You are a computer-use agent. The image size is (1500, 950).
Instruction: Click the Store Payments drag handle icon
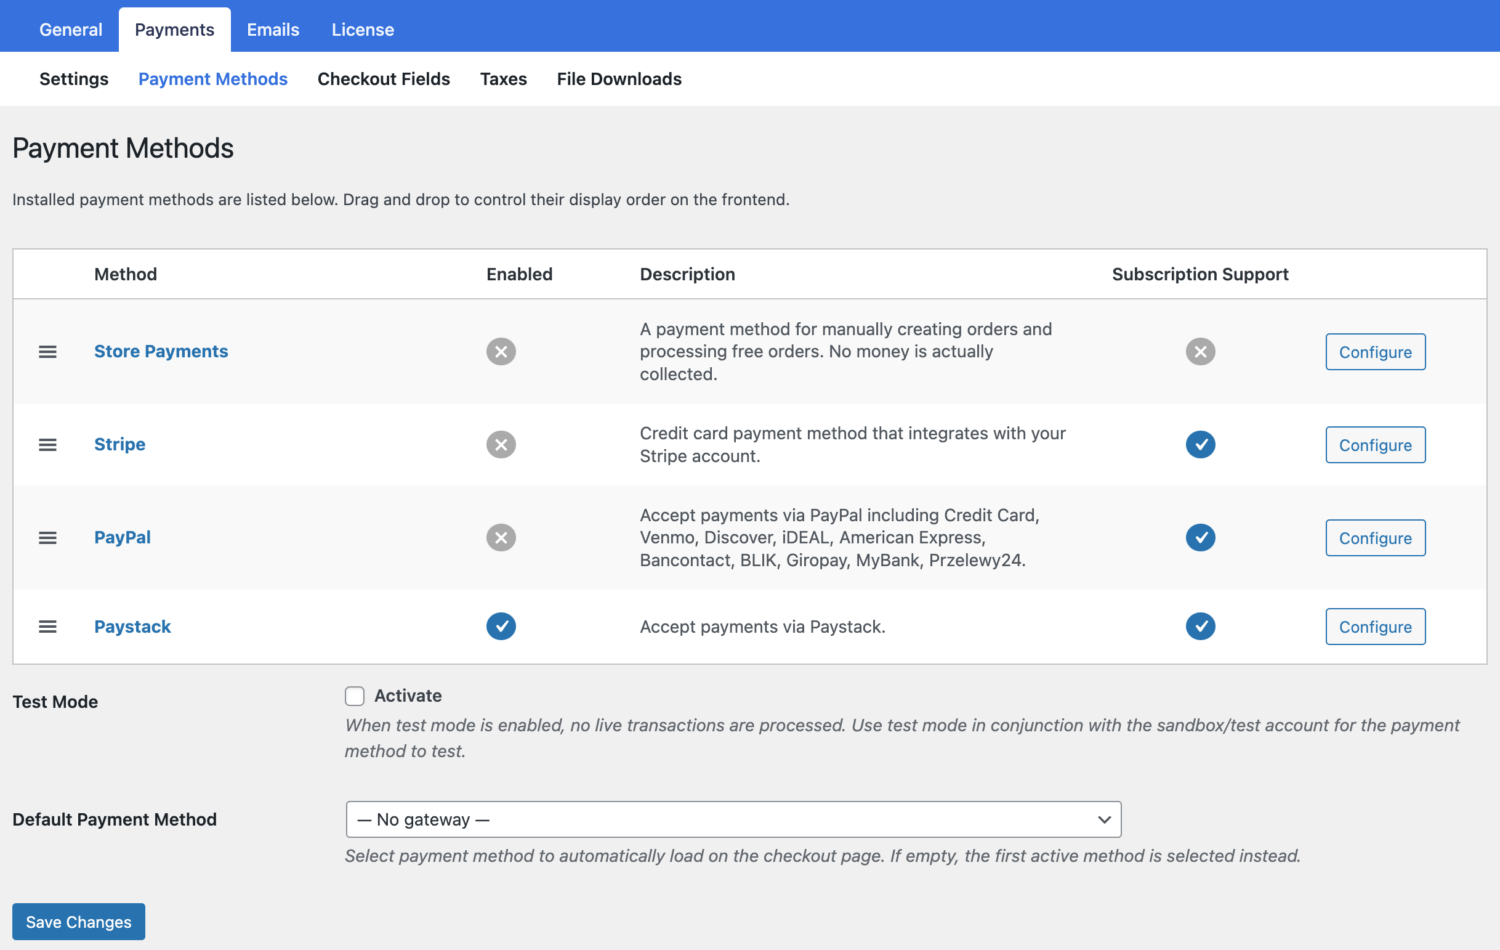tap(47, 352)
